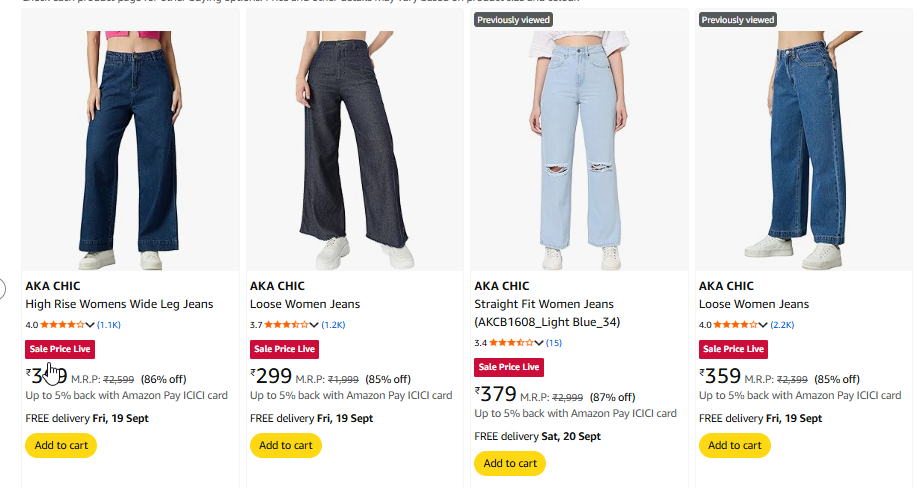This screenshot has height=488, width=916.
Task: Click the star rating of ₹299 Loose Jeans
Action: click(287, 325)
